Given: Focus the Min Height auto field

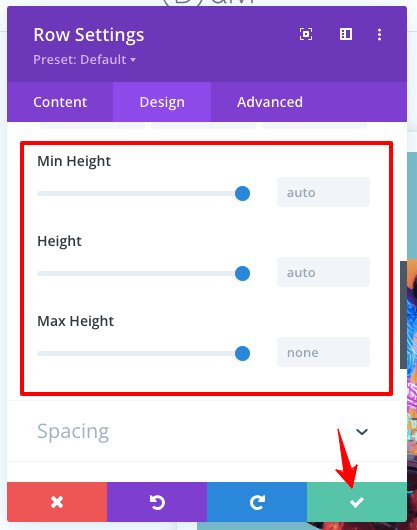Looking at the screenshot, I should [323, 192].
